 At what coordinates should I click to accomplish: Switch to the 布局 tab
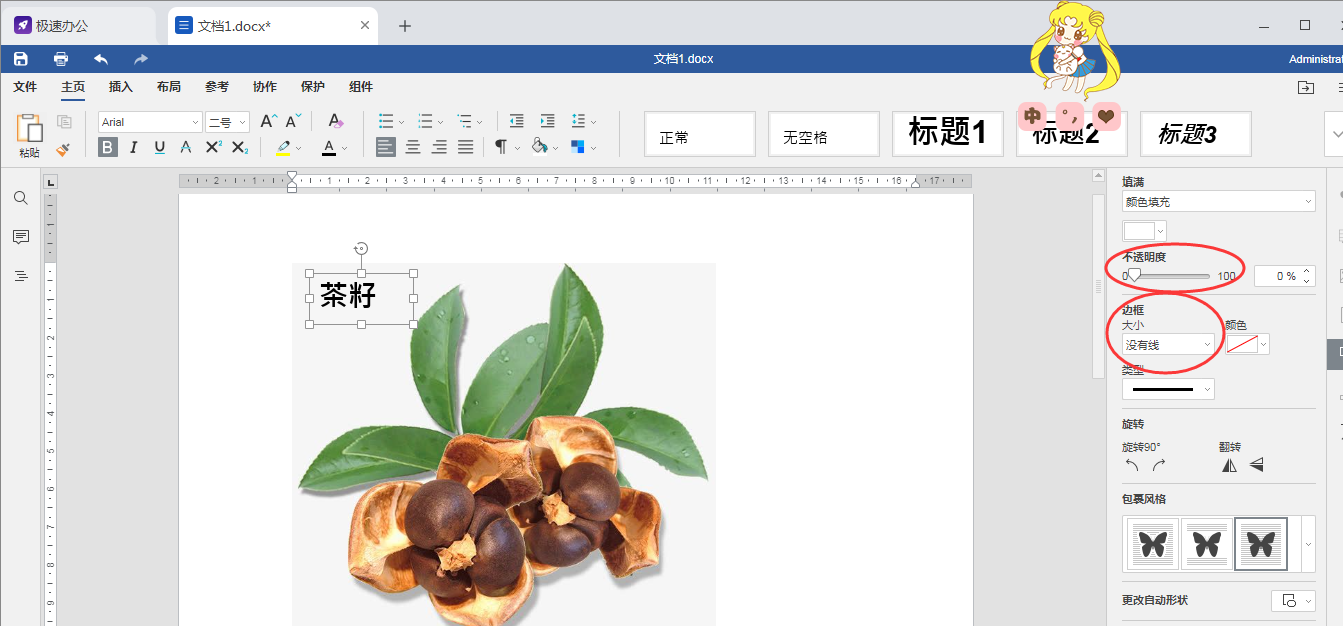[x=169, y=87]
